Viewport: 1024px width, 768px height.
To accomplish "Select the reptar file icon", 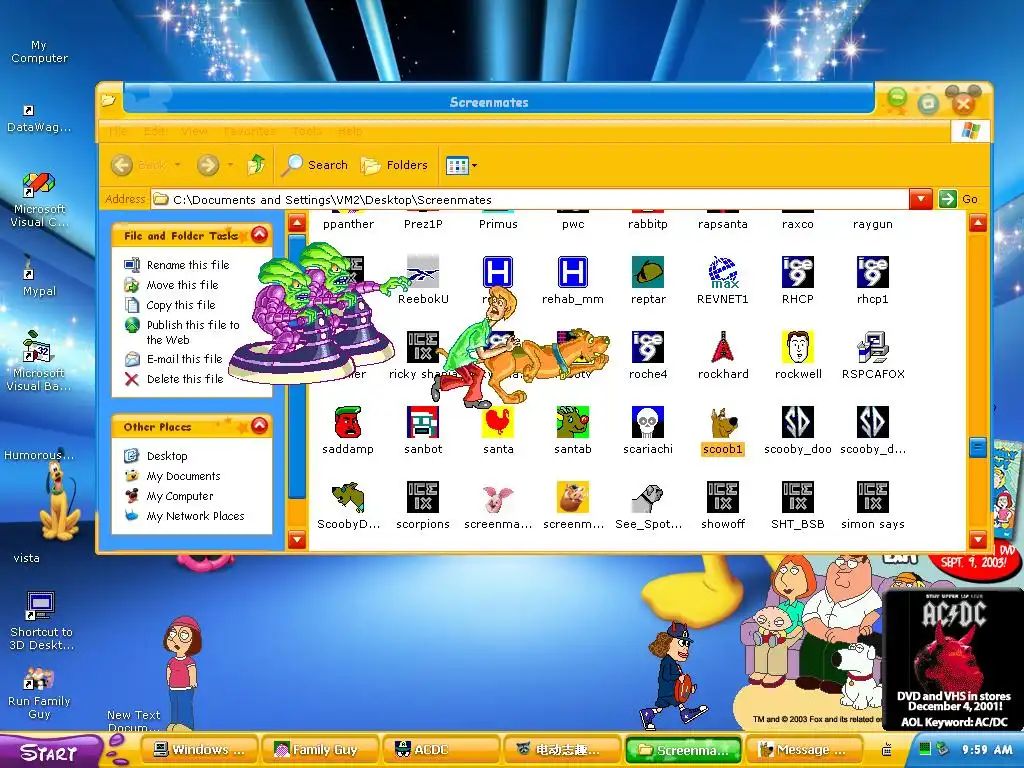I will point(648,272).
